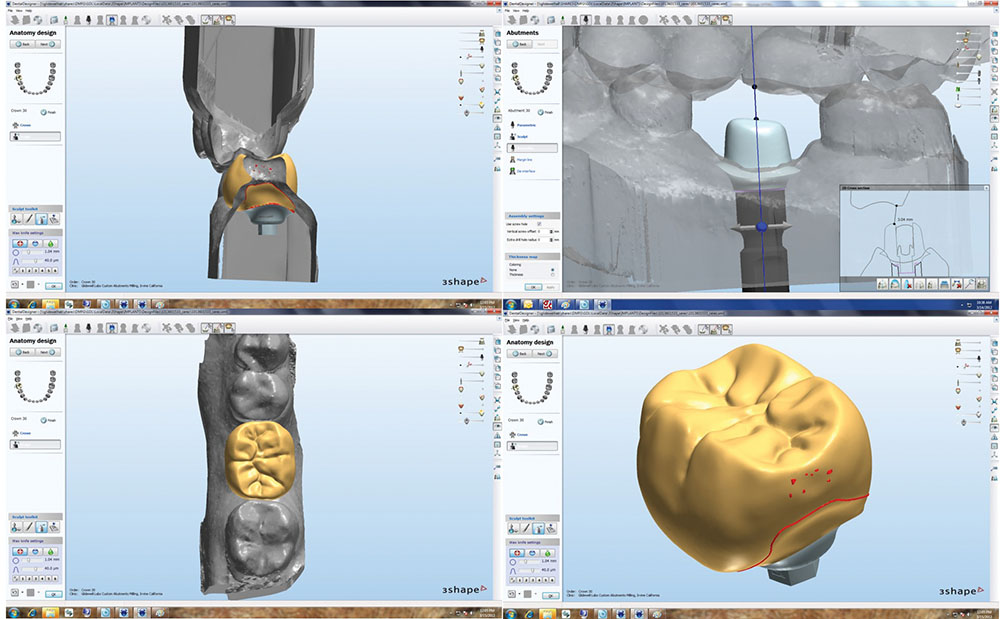The image size is (1000, 619).
Task: Select the green Smooth wax tool
Action: pyautogui.click(x=48, y=242)
